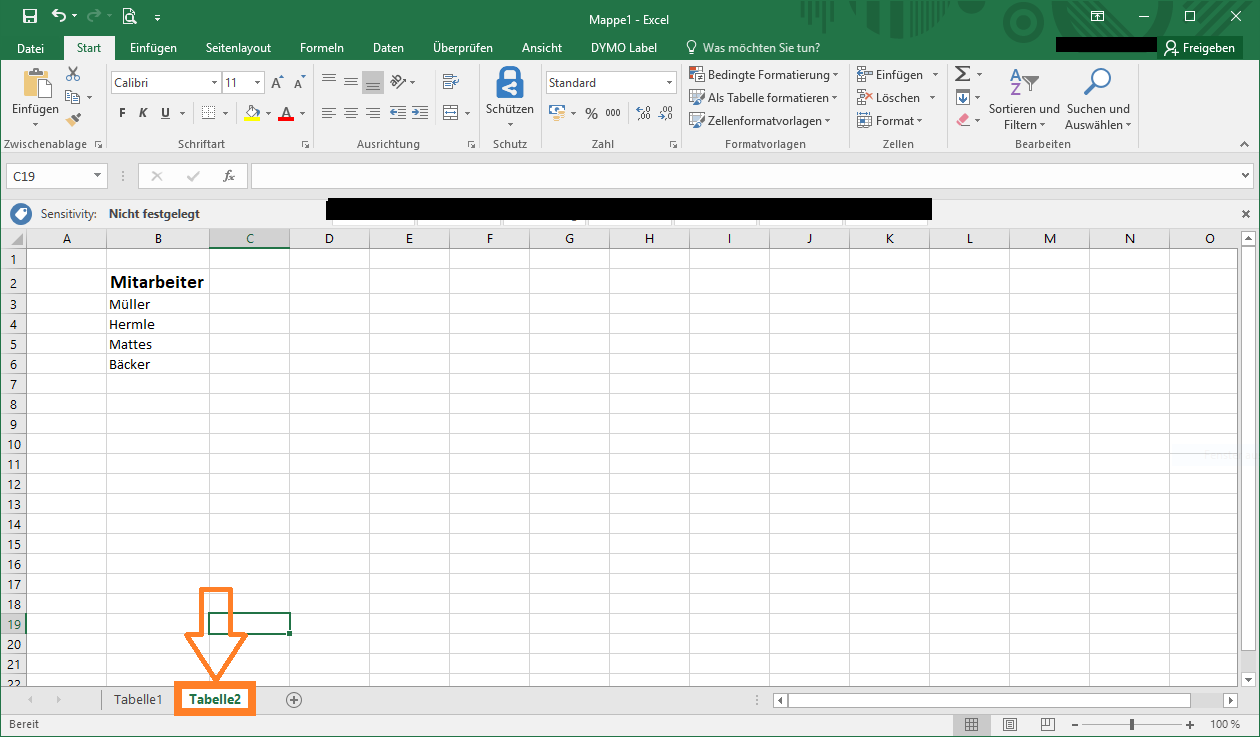Open the DYMO Label tab
This screenshot has width=1260, height=737.
623,47
